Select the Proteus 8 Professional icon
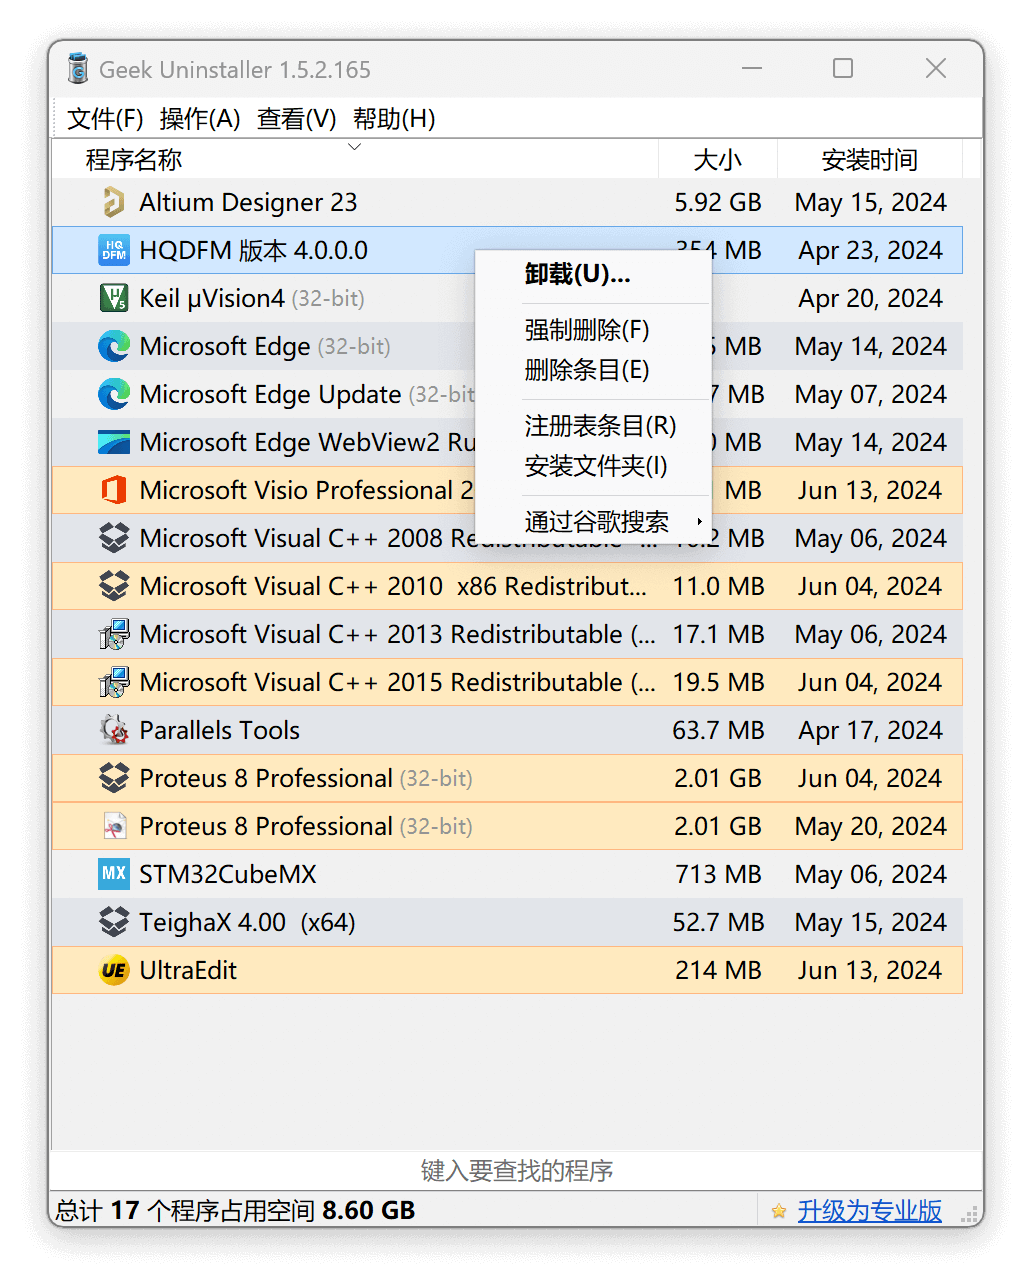 point(114,778)
